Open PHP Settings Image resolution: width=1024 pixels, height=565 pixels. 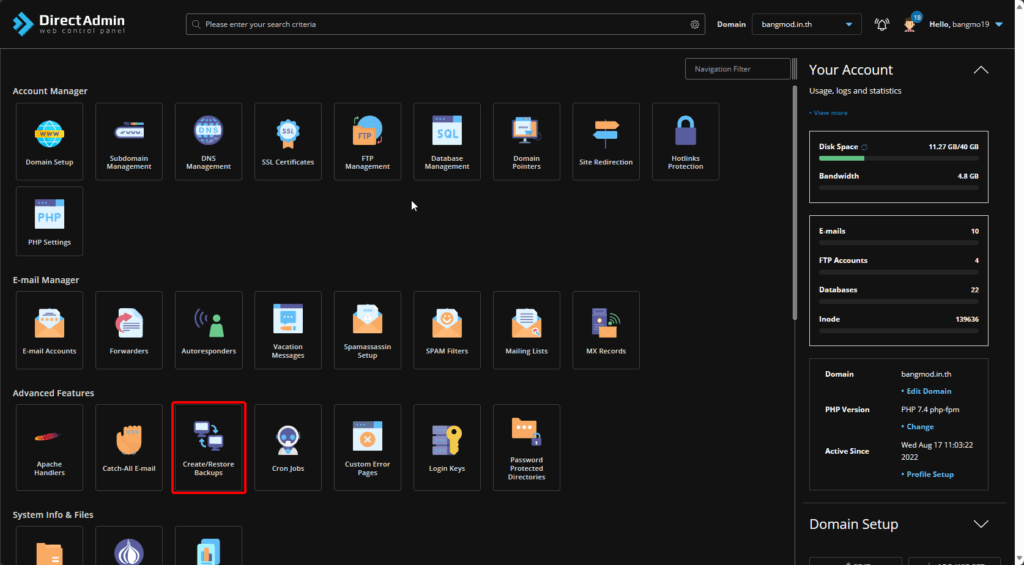tap(49, 221)
